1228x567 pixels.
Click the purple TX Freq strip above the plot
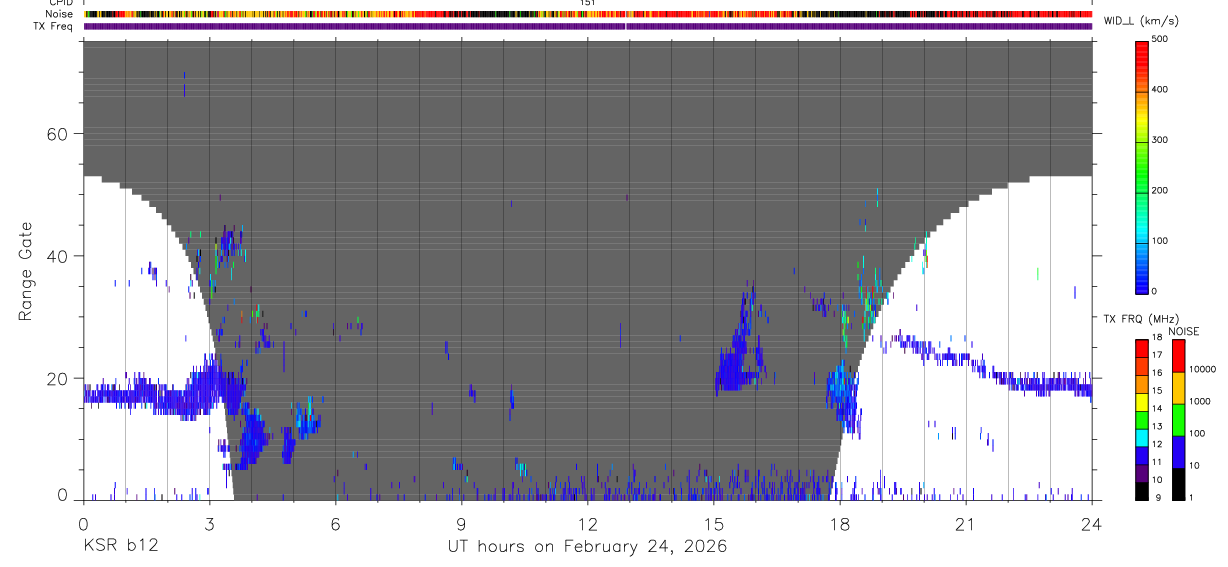[x=588, y=26]
